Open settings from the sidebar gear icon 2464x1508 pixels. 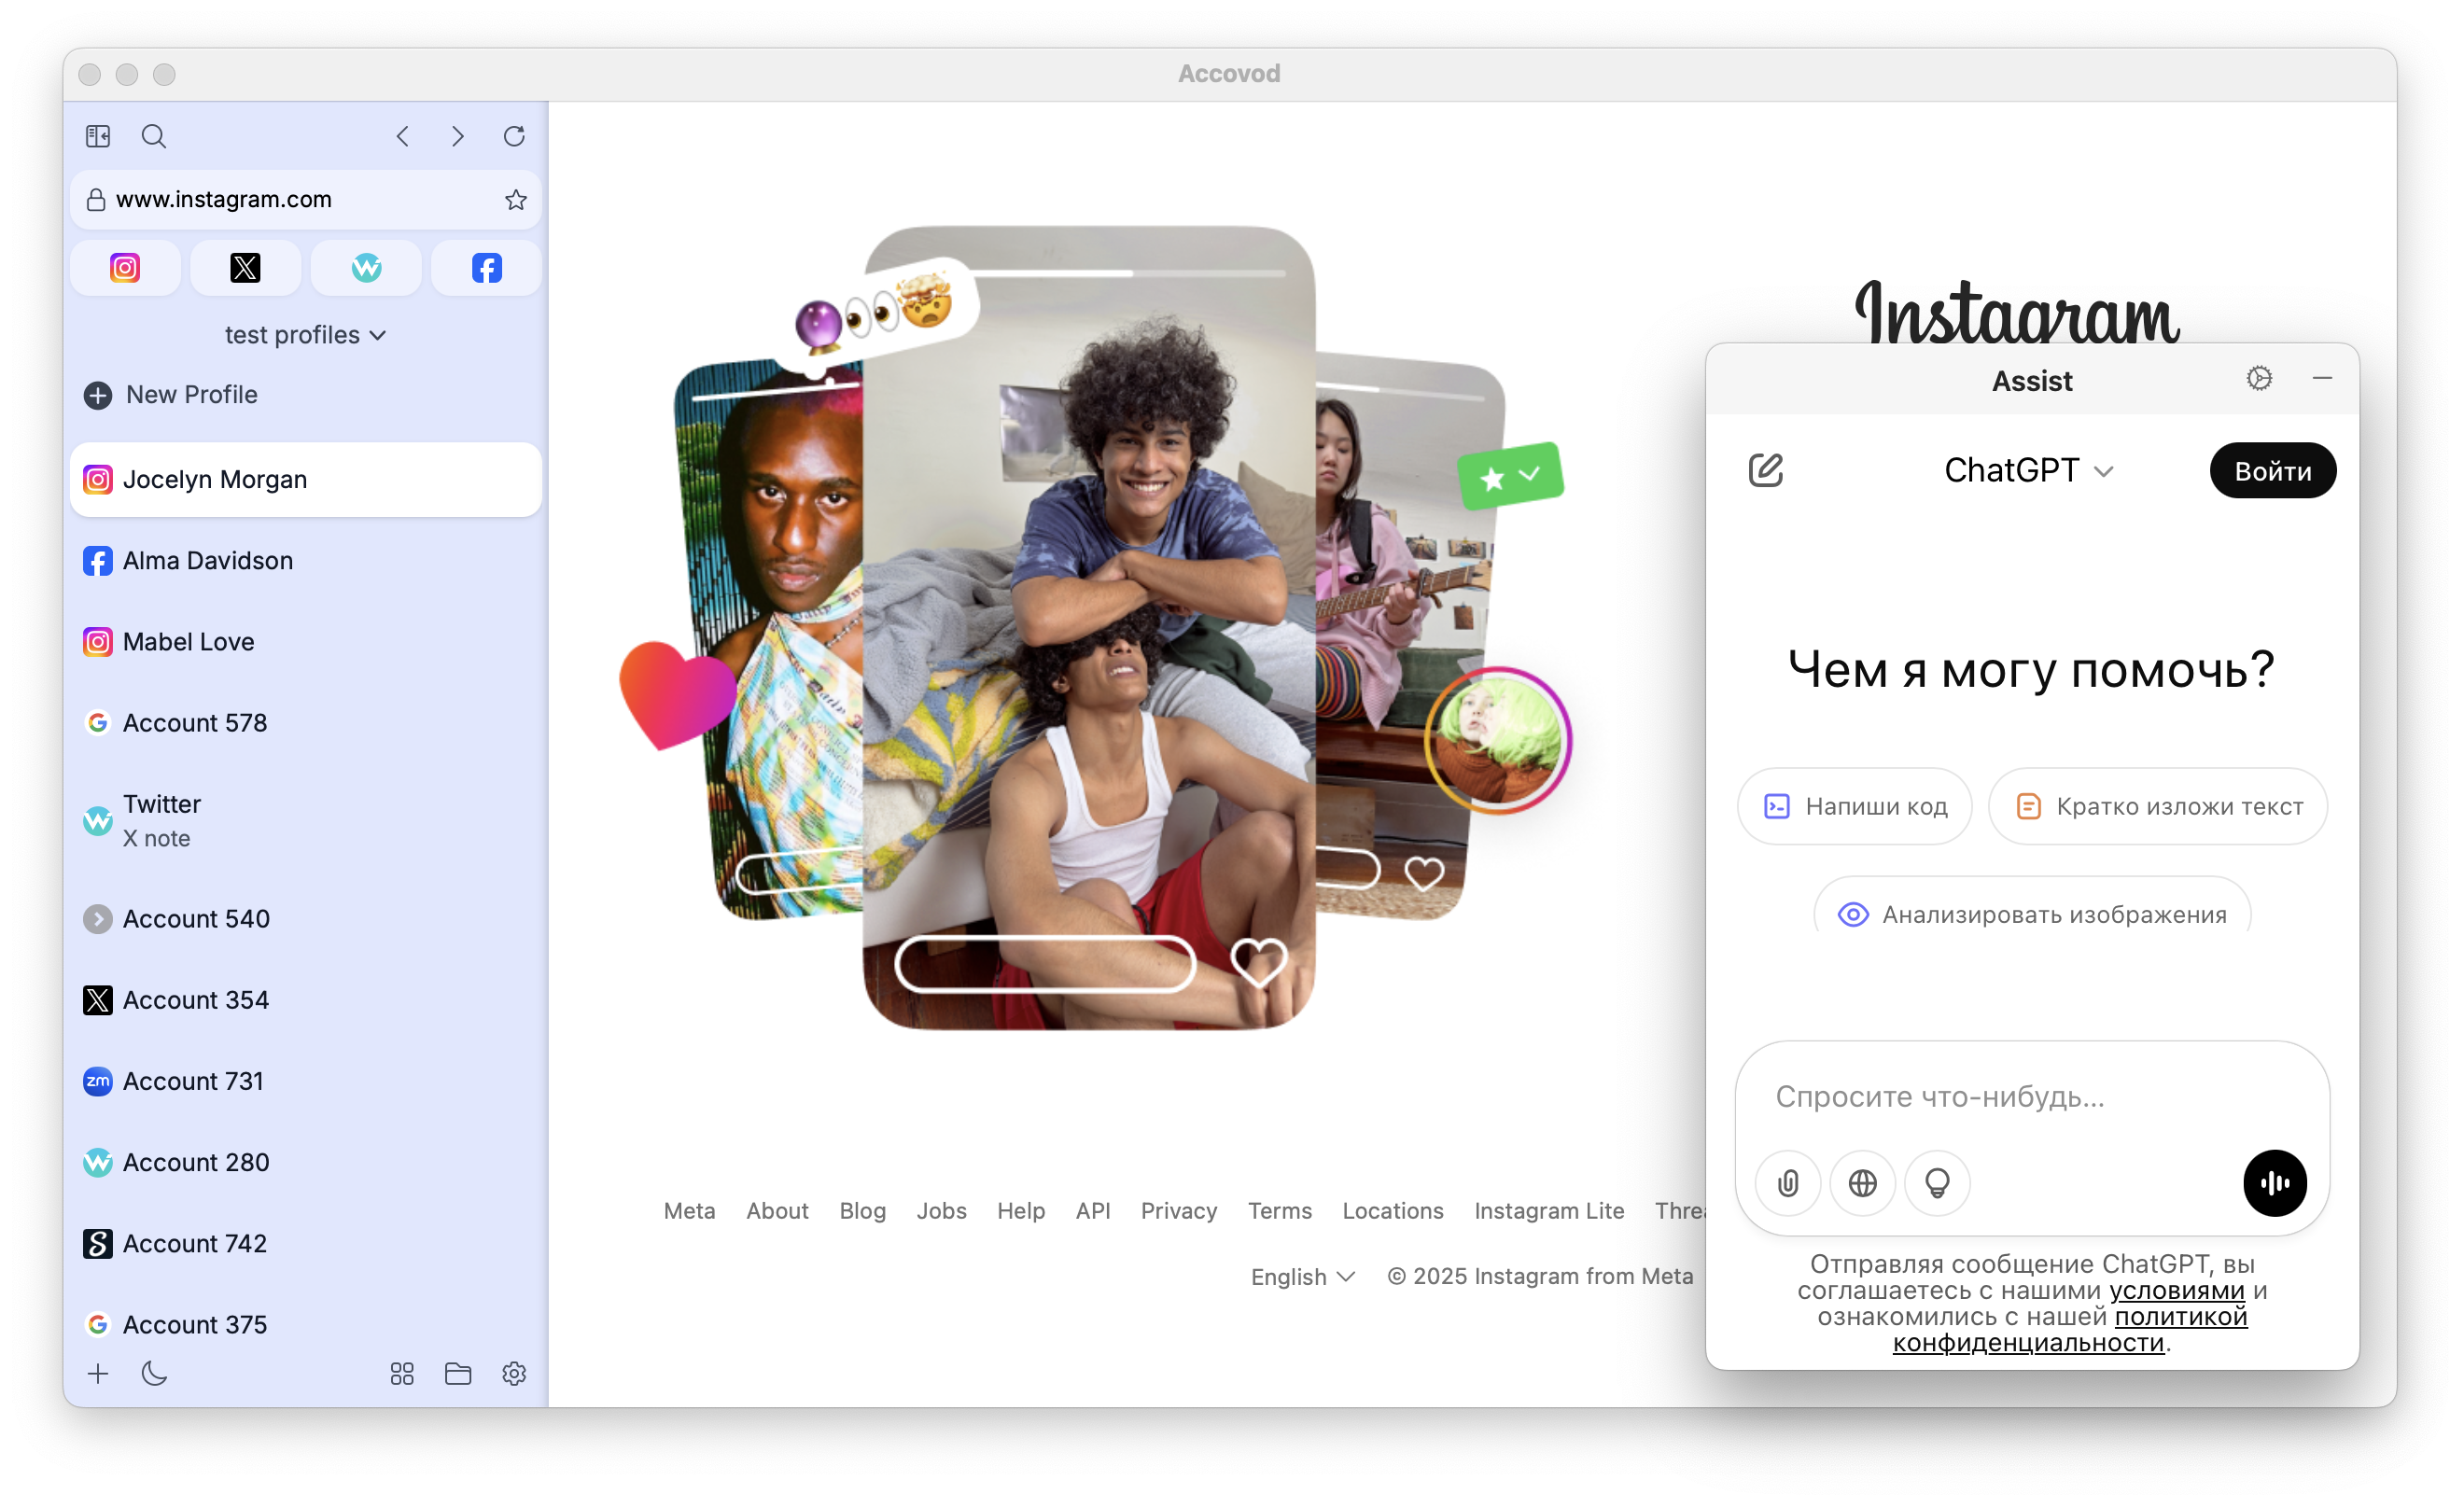(514, 1374)
